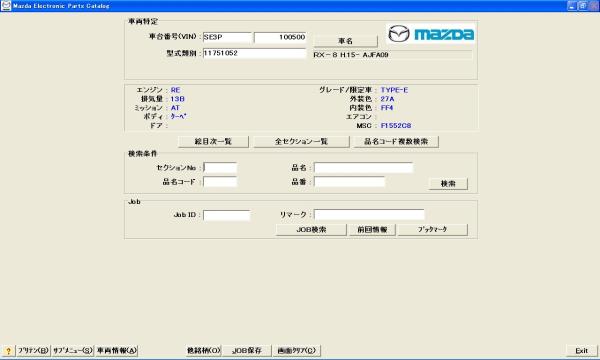Click the ブリテン(B) bottom button

coord(33,350)
